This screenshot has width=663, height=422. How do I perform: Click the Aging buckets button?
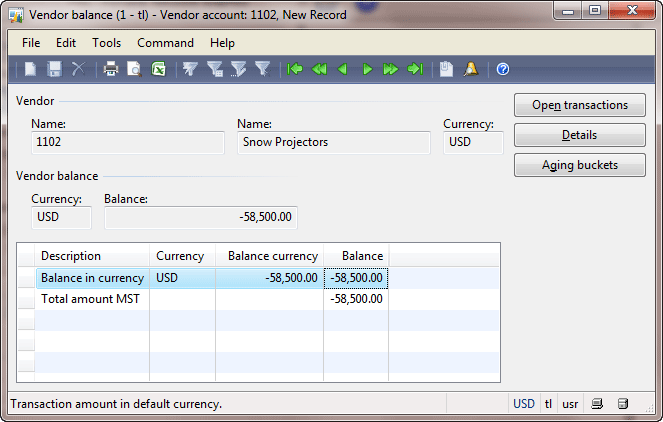580,165
